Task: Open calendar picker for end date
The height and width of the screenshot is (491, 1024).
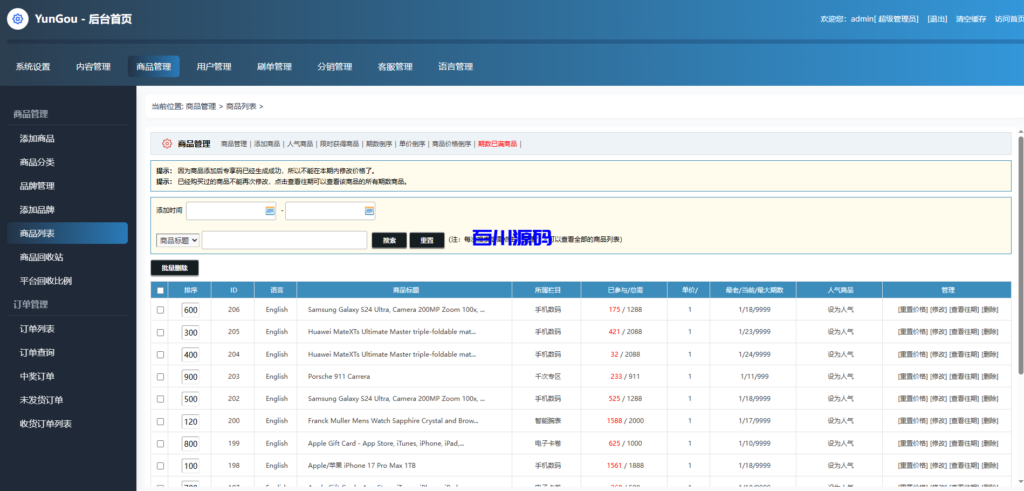Action: (x=369, y=211)
